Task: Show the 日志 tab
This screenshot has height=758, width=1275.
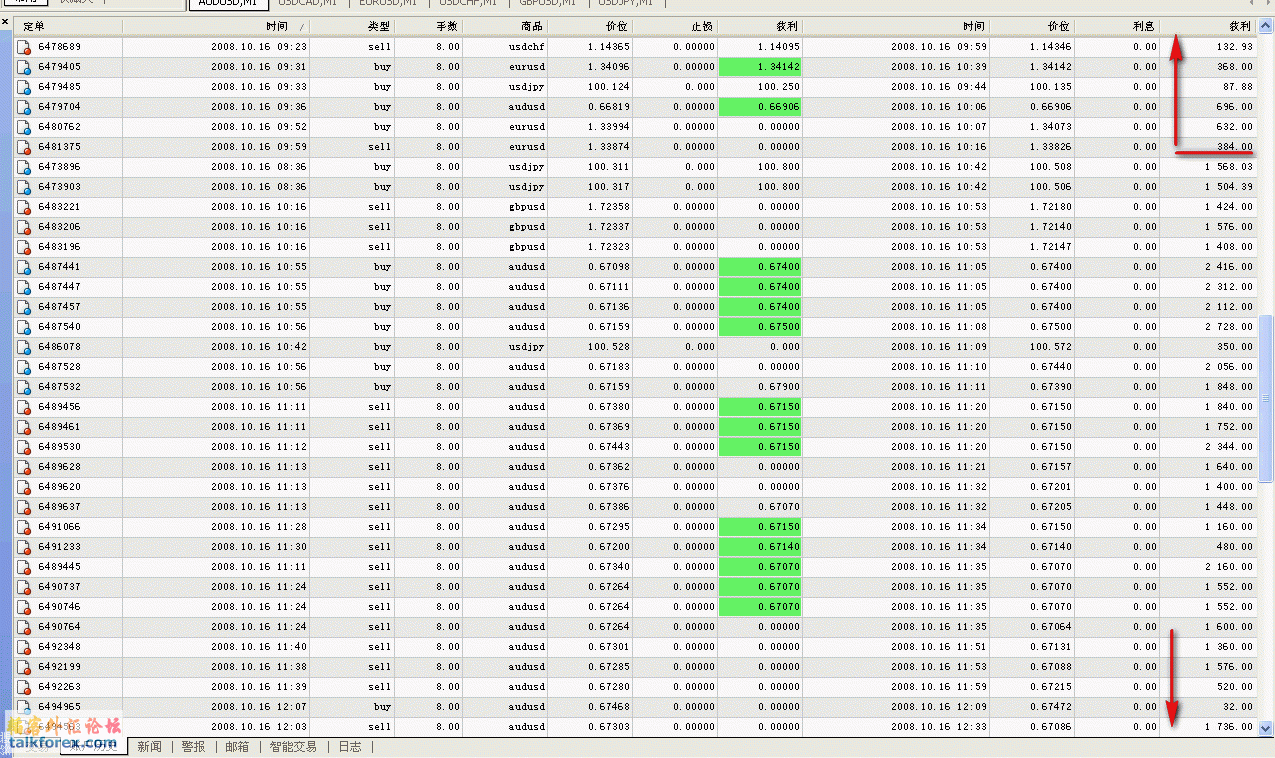Action: click(x=350, y=747)
